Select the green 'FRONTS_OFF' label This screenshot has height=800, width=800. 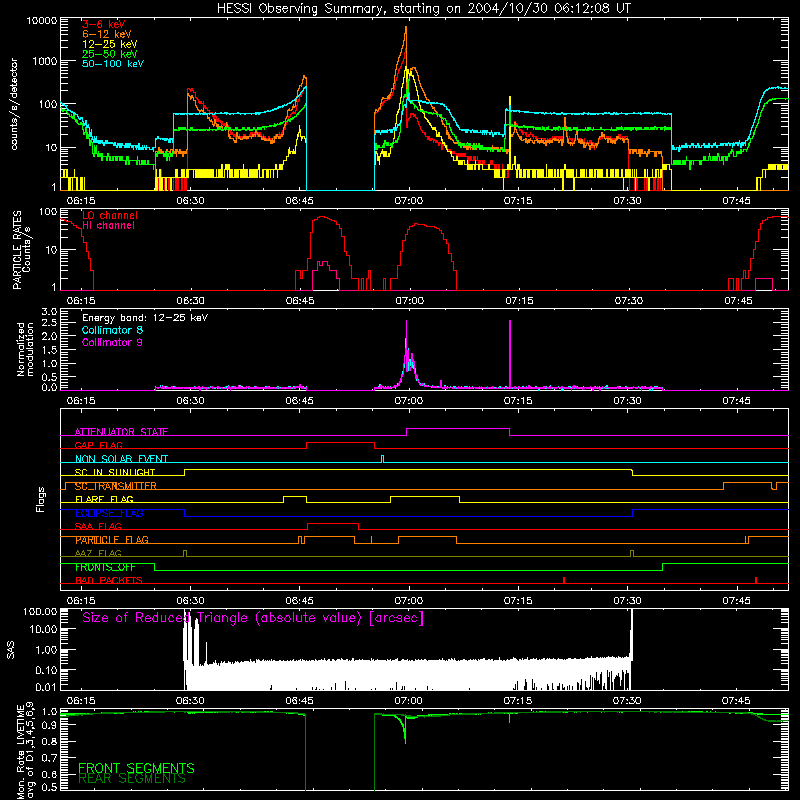(x=105, y=567)
